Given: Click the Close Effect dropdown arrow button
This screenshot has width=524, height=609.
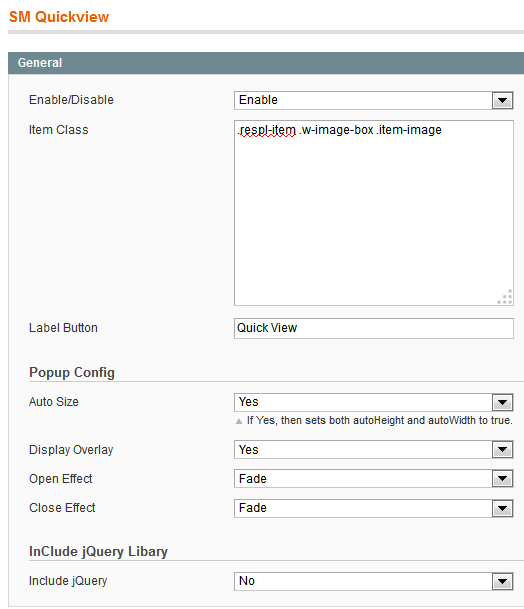Looking at the screenshot, I should pos(502,508).
